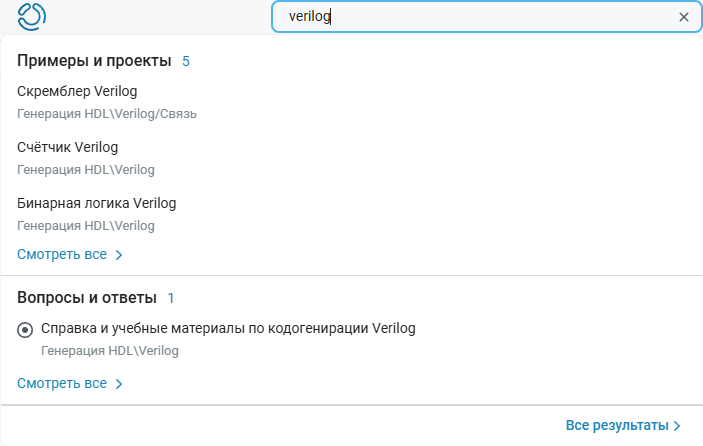The image size is (703, 446).
Task: Click the result count 1 beside Вопросы и ответы
Action: point(171,298)
